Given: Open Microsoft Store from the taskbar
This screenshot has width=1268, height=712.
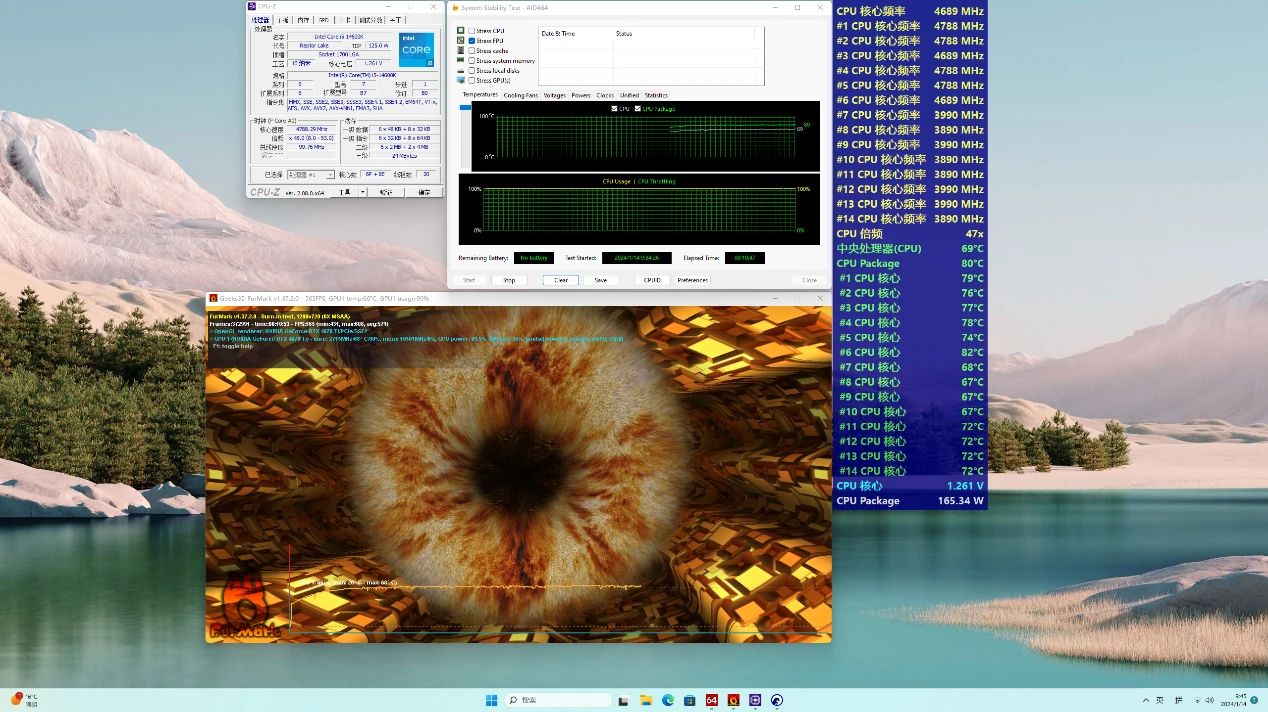Looking at the screenshot, I should point(690,700).
